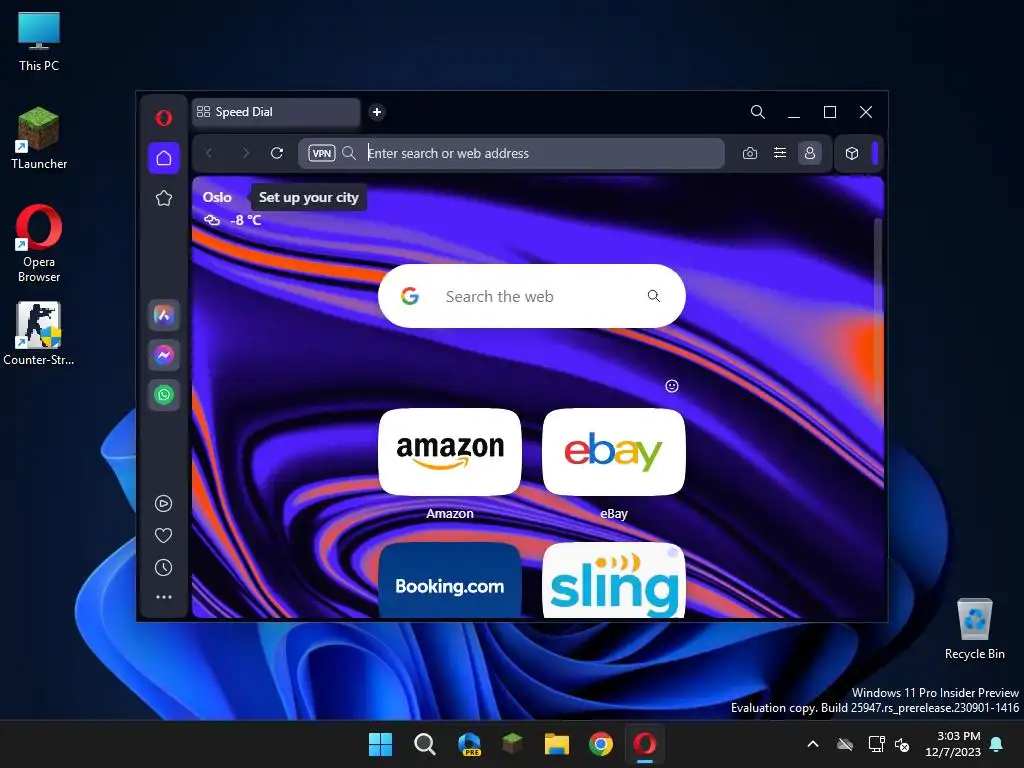Image resolution: width=1024 pixels, height=768 pixels.
Task: Click the reload page button
Action: (x=277, y=153)
